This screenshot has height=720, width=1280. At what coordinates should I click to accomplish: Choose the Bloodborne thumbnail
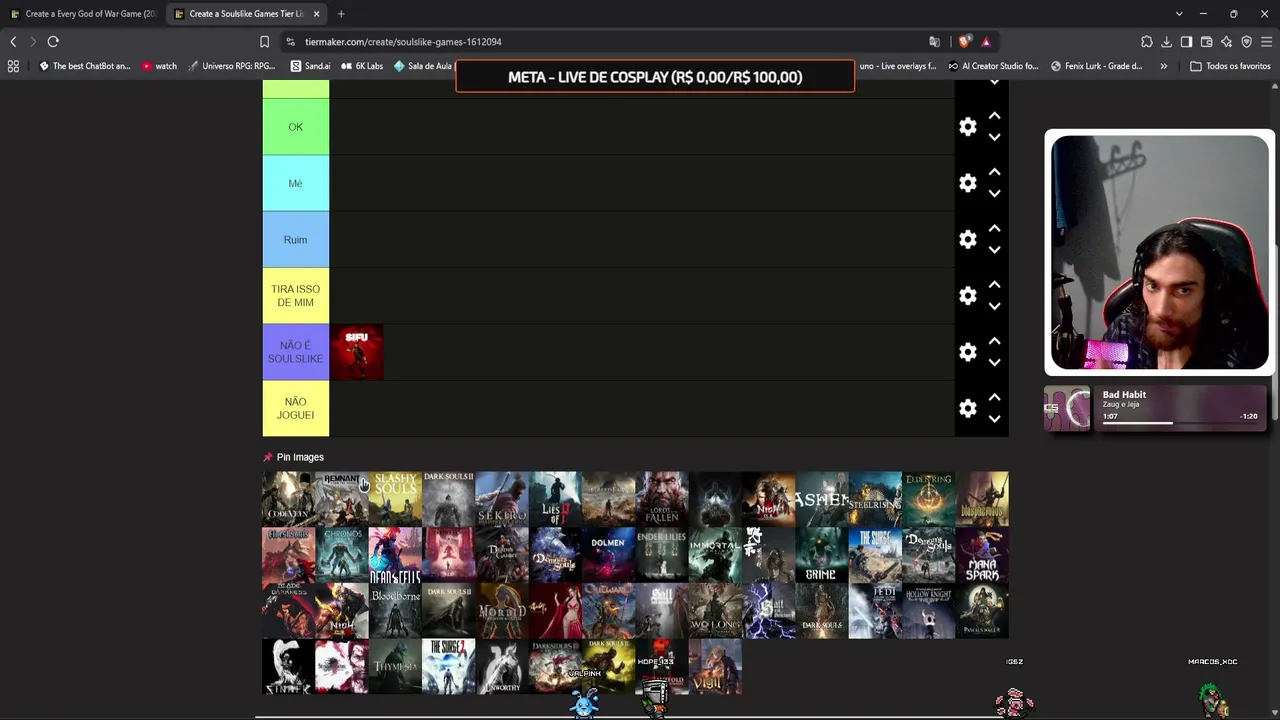click(x=395, y=611)
